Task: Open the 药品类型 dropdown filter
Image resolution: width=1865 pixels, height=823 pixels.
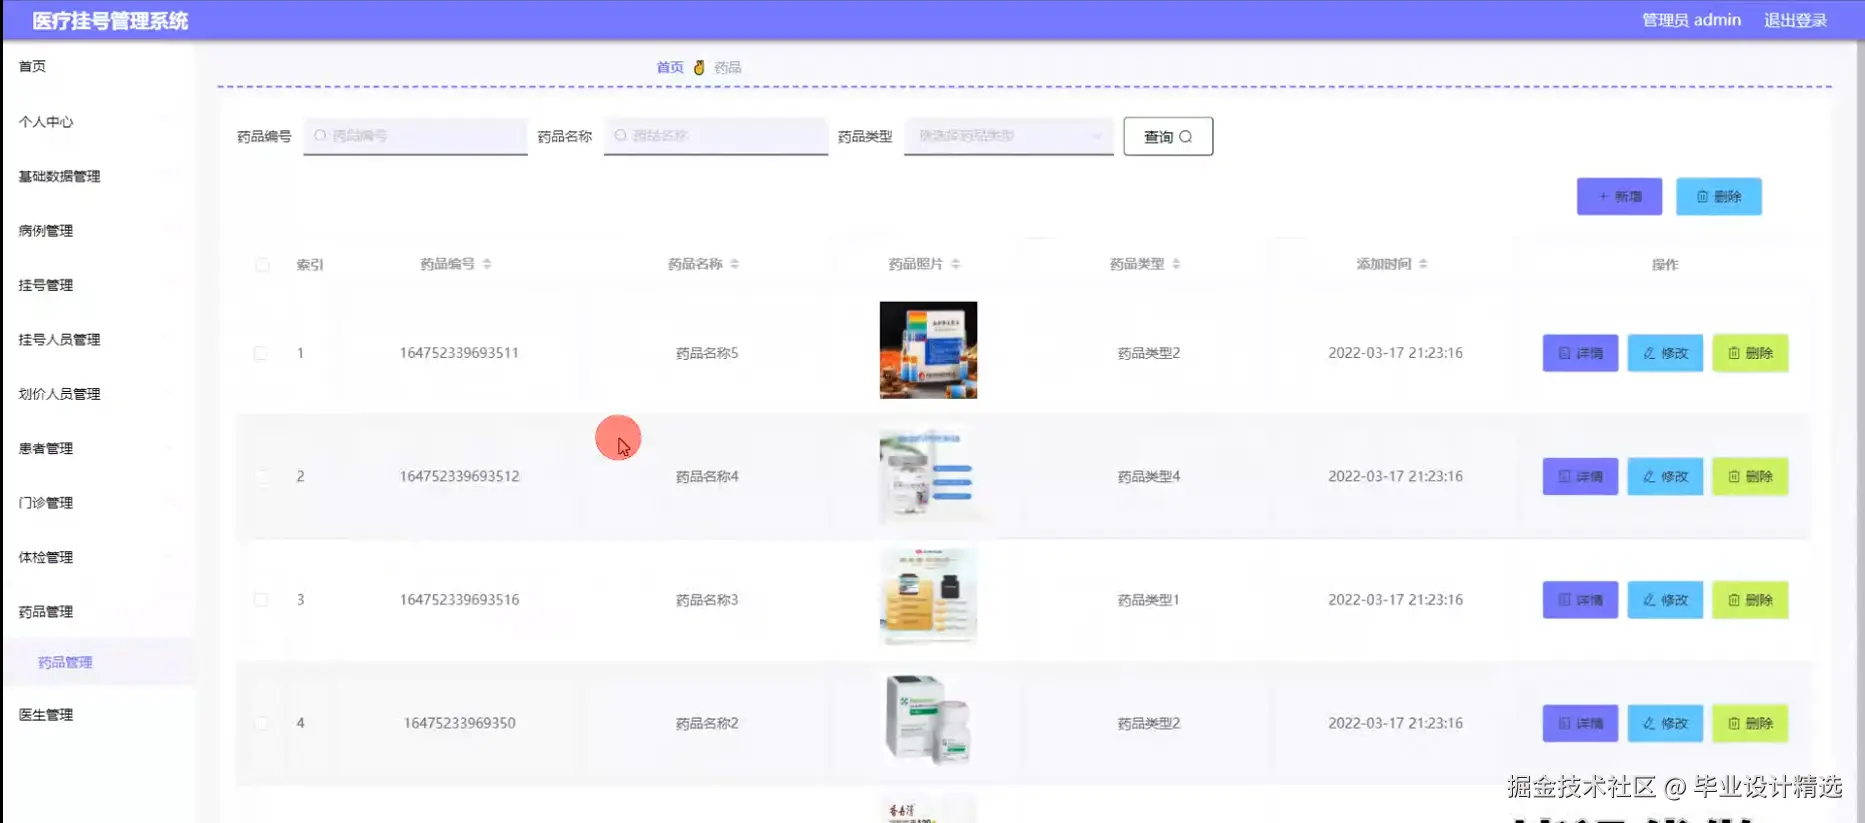Action: [x=1008, y=136]
